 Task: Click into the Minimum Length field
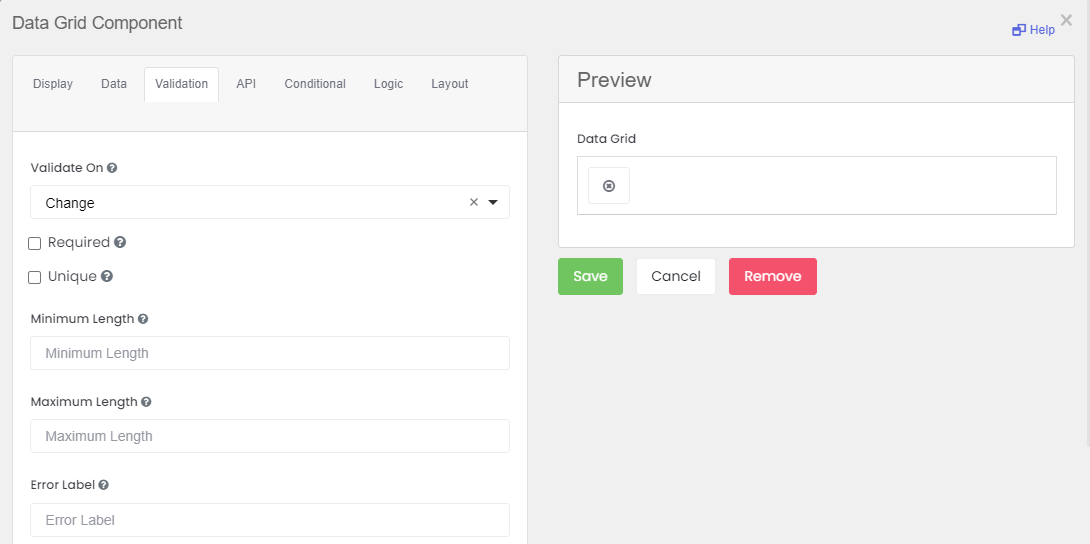point(270,353)
